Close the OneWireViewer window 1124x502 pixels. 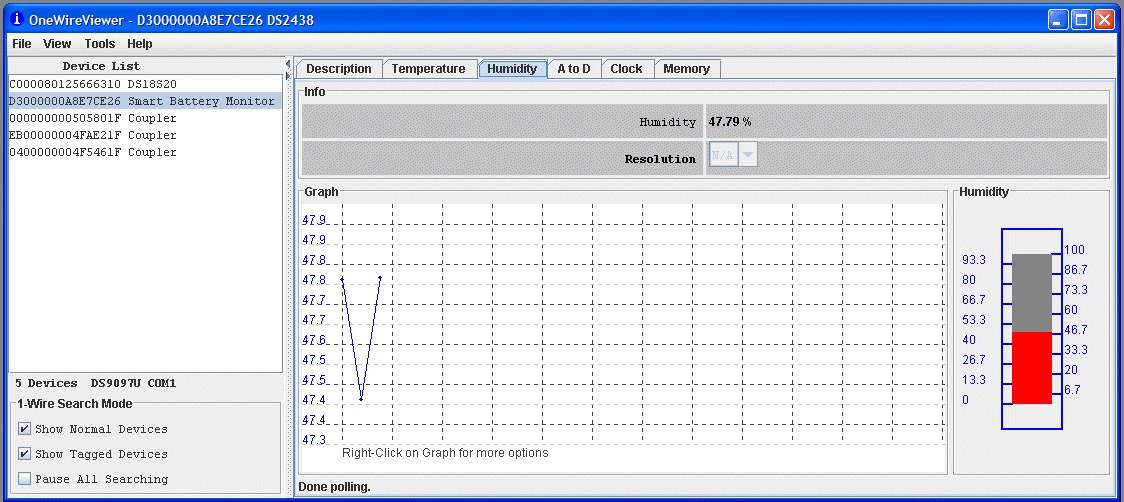click(1104, 19)
